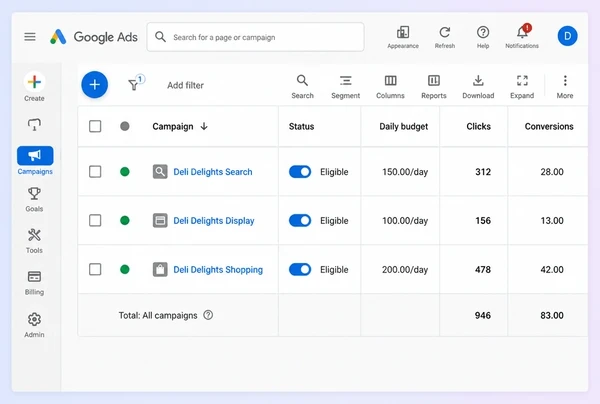Click the 83.00 total conversions
Image resolution: width=600 pixels, height=404 pixels.
coord(552,315)
